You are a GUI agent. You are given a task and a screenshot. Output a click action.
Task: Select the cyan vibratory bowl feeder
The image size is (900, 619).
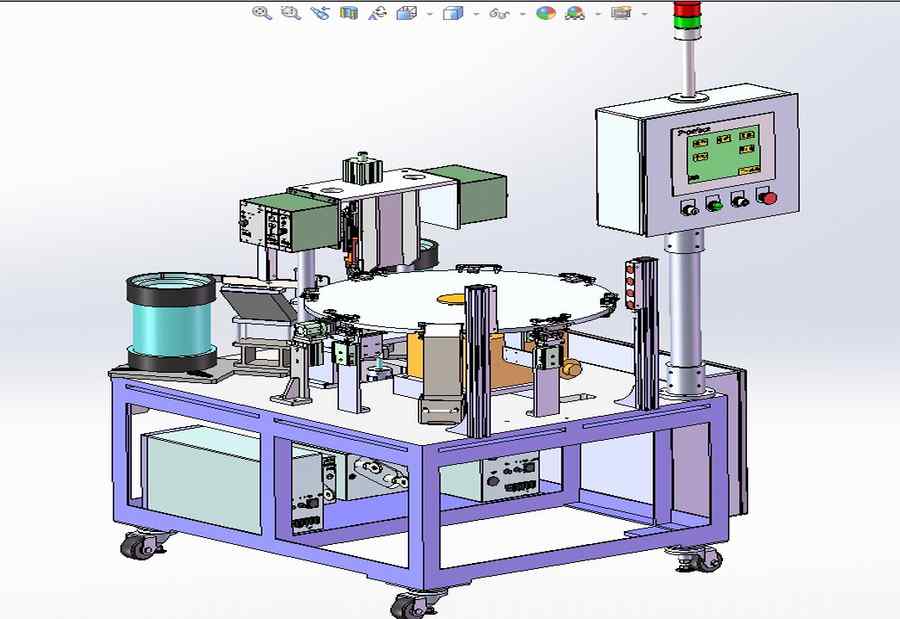[171, 322]
